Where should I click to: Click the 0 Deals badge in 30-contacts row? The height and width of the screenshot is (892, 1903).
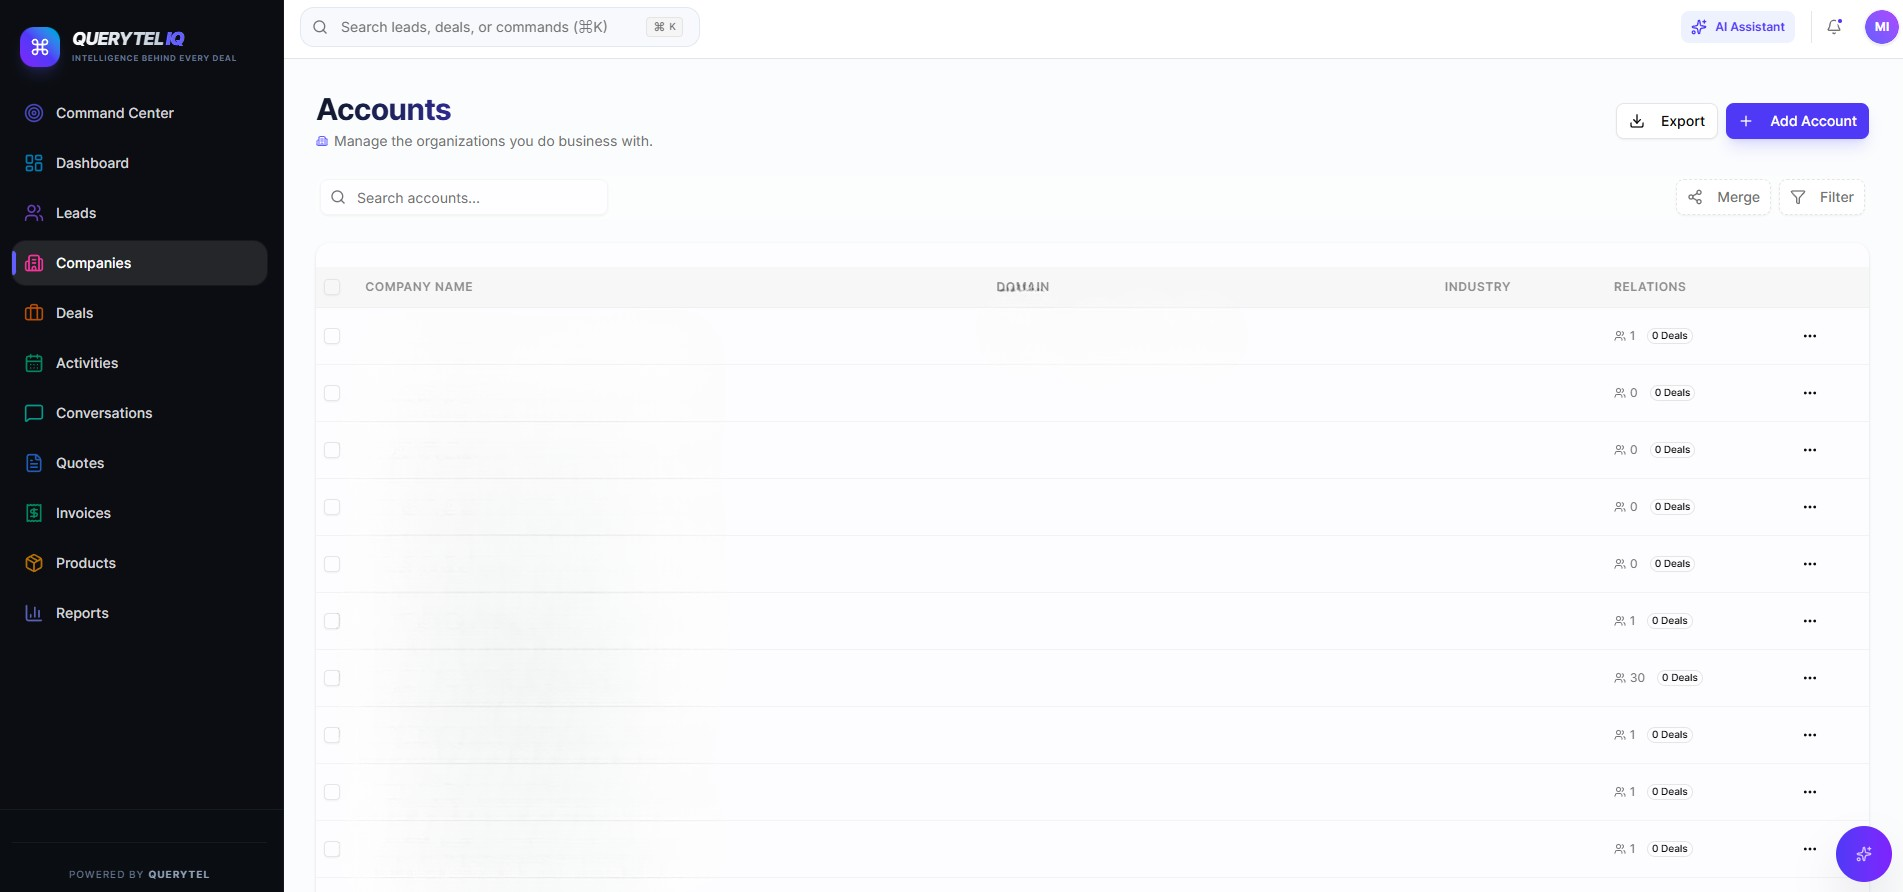(x=1680, y=678)
